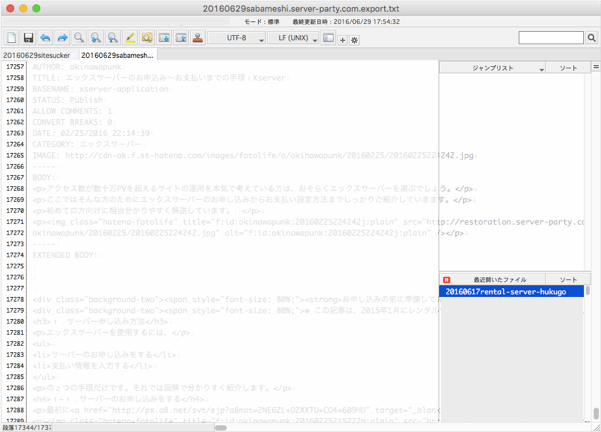Click the line "BASENAME: xserver-application"
Image resolution: width=601 pixels, height=432 pixels.
(100, 89)
